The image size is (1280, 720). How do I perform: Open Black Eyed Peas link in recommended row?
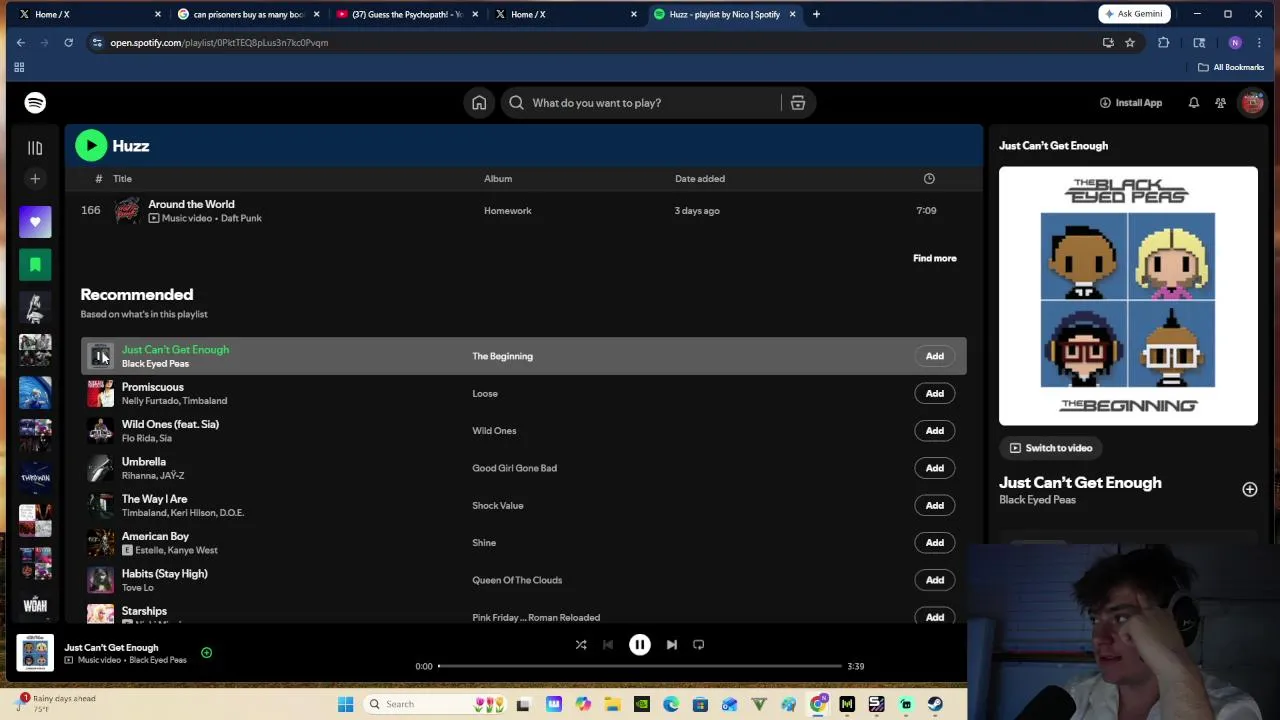(155, 364)
